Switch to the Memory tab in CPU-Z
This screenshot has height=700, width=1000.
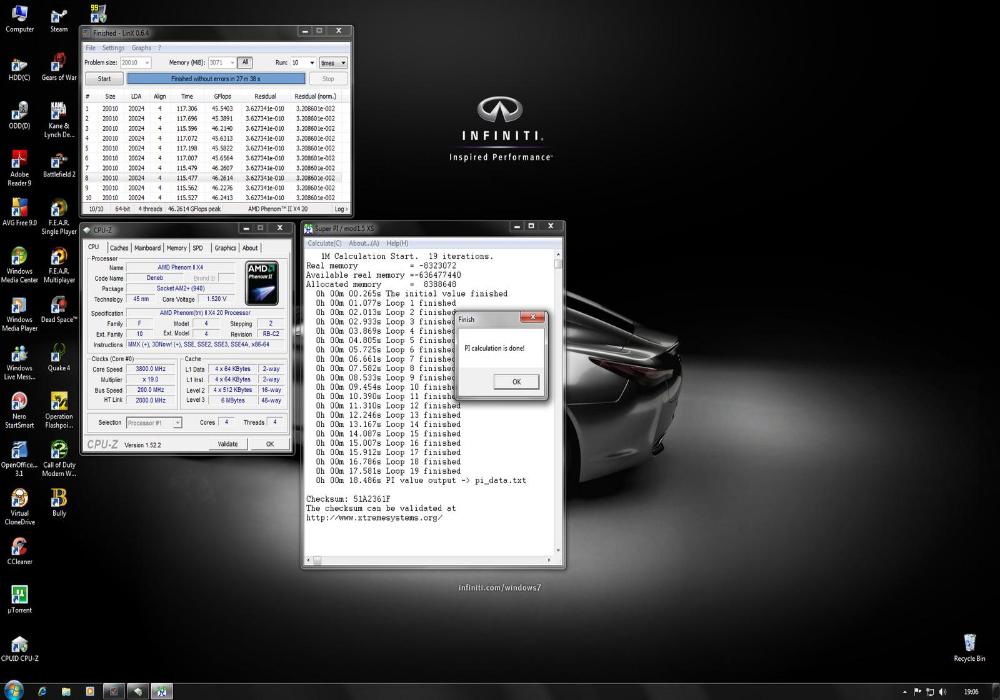177,248
